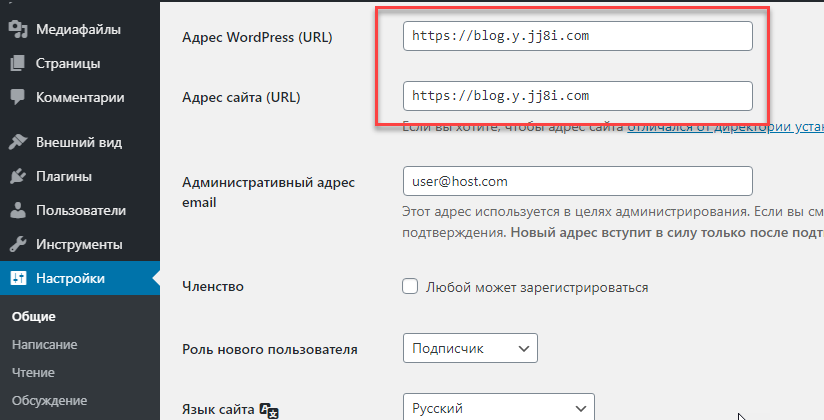Select the Настройки menu item
Viewport: 824px width, 420px height.
(x=80, y=278)
